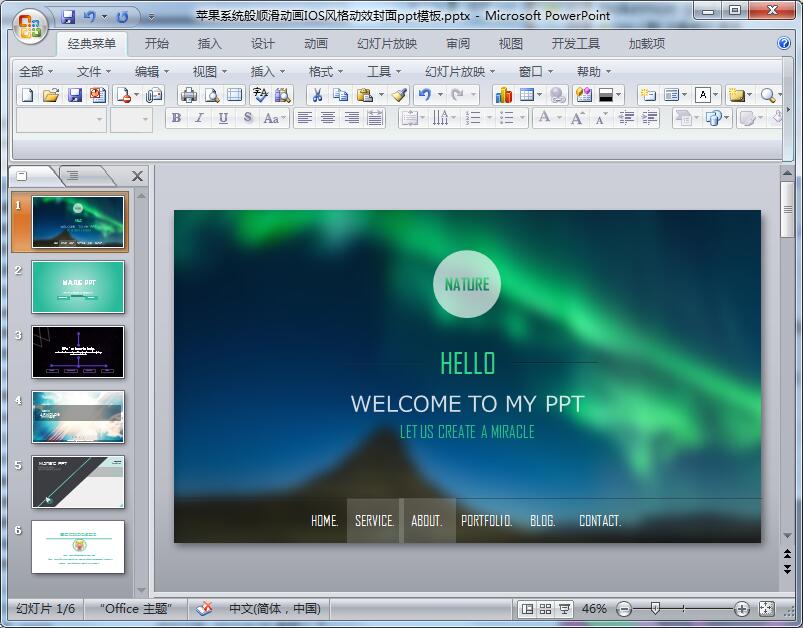Open PowerPoint Help question mark
The height and width of the screenshot is (628, 803).
tap(784, 43)
